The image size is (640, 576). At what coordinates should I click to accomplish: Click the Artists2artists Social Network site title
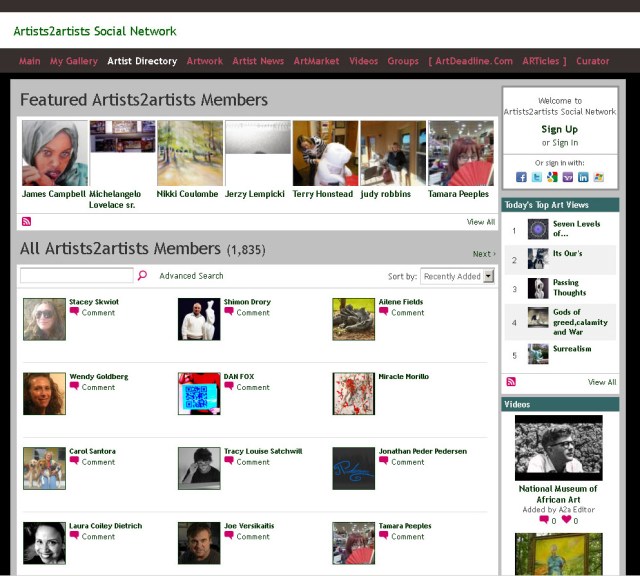pyautogui.click(x=95, y=31)
